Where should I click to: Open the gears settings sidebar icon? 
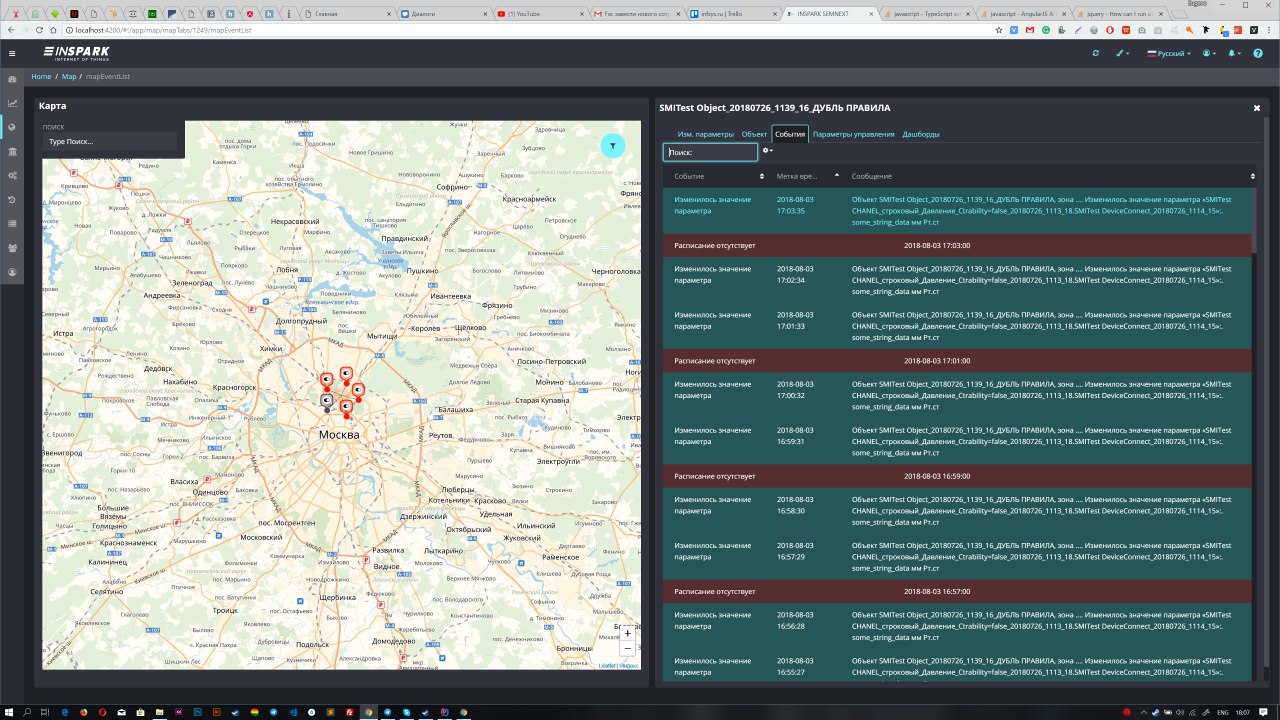[12, 176]
